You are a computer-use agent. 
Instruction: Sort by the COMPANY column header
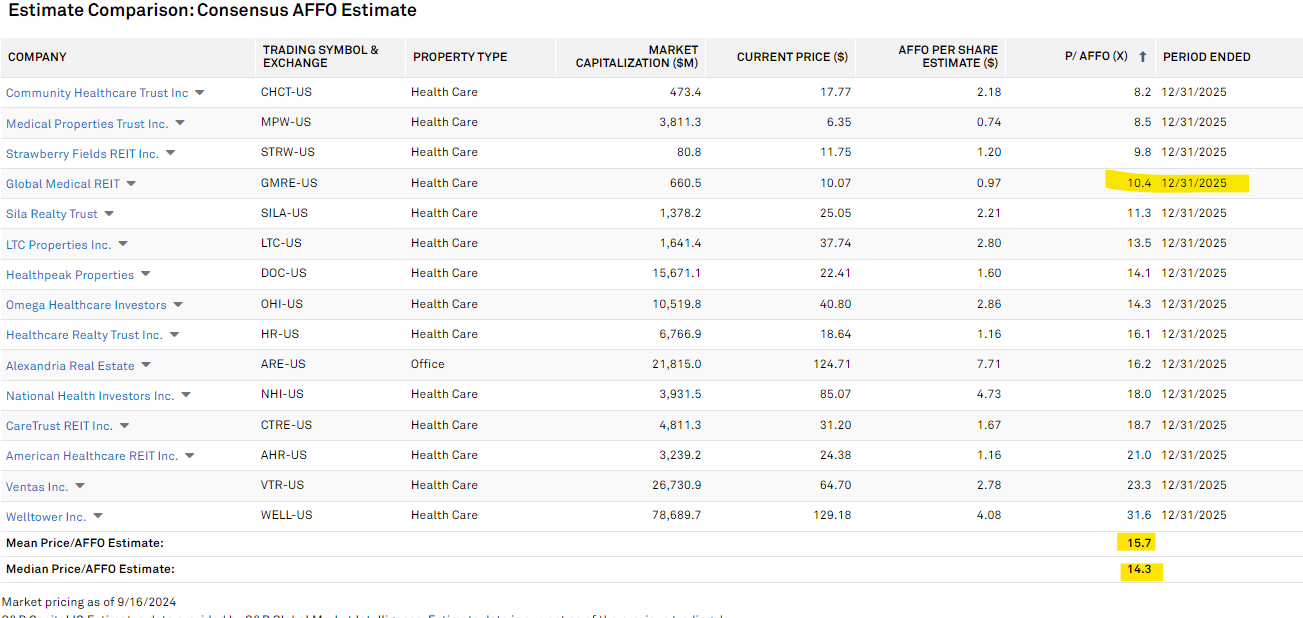pos(38,57)
